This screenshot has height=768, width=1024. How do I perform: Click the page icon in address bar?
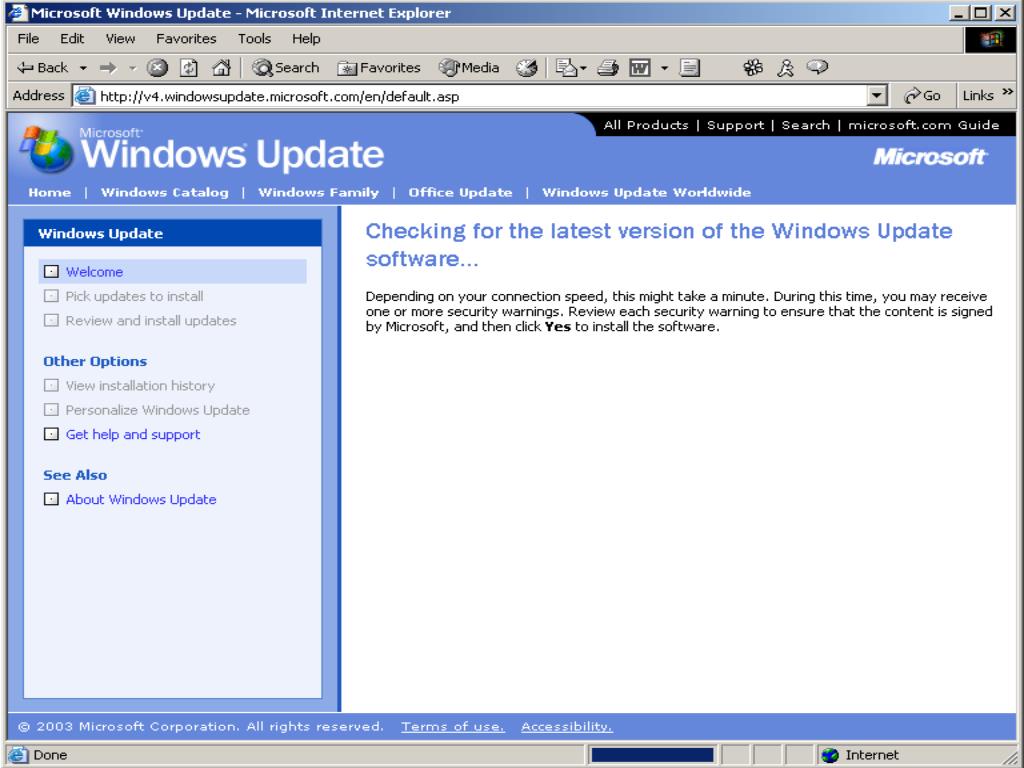(x=84, y=96)
